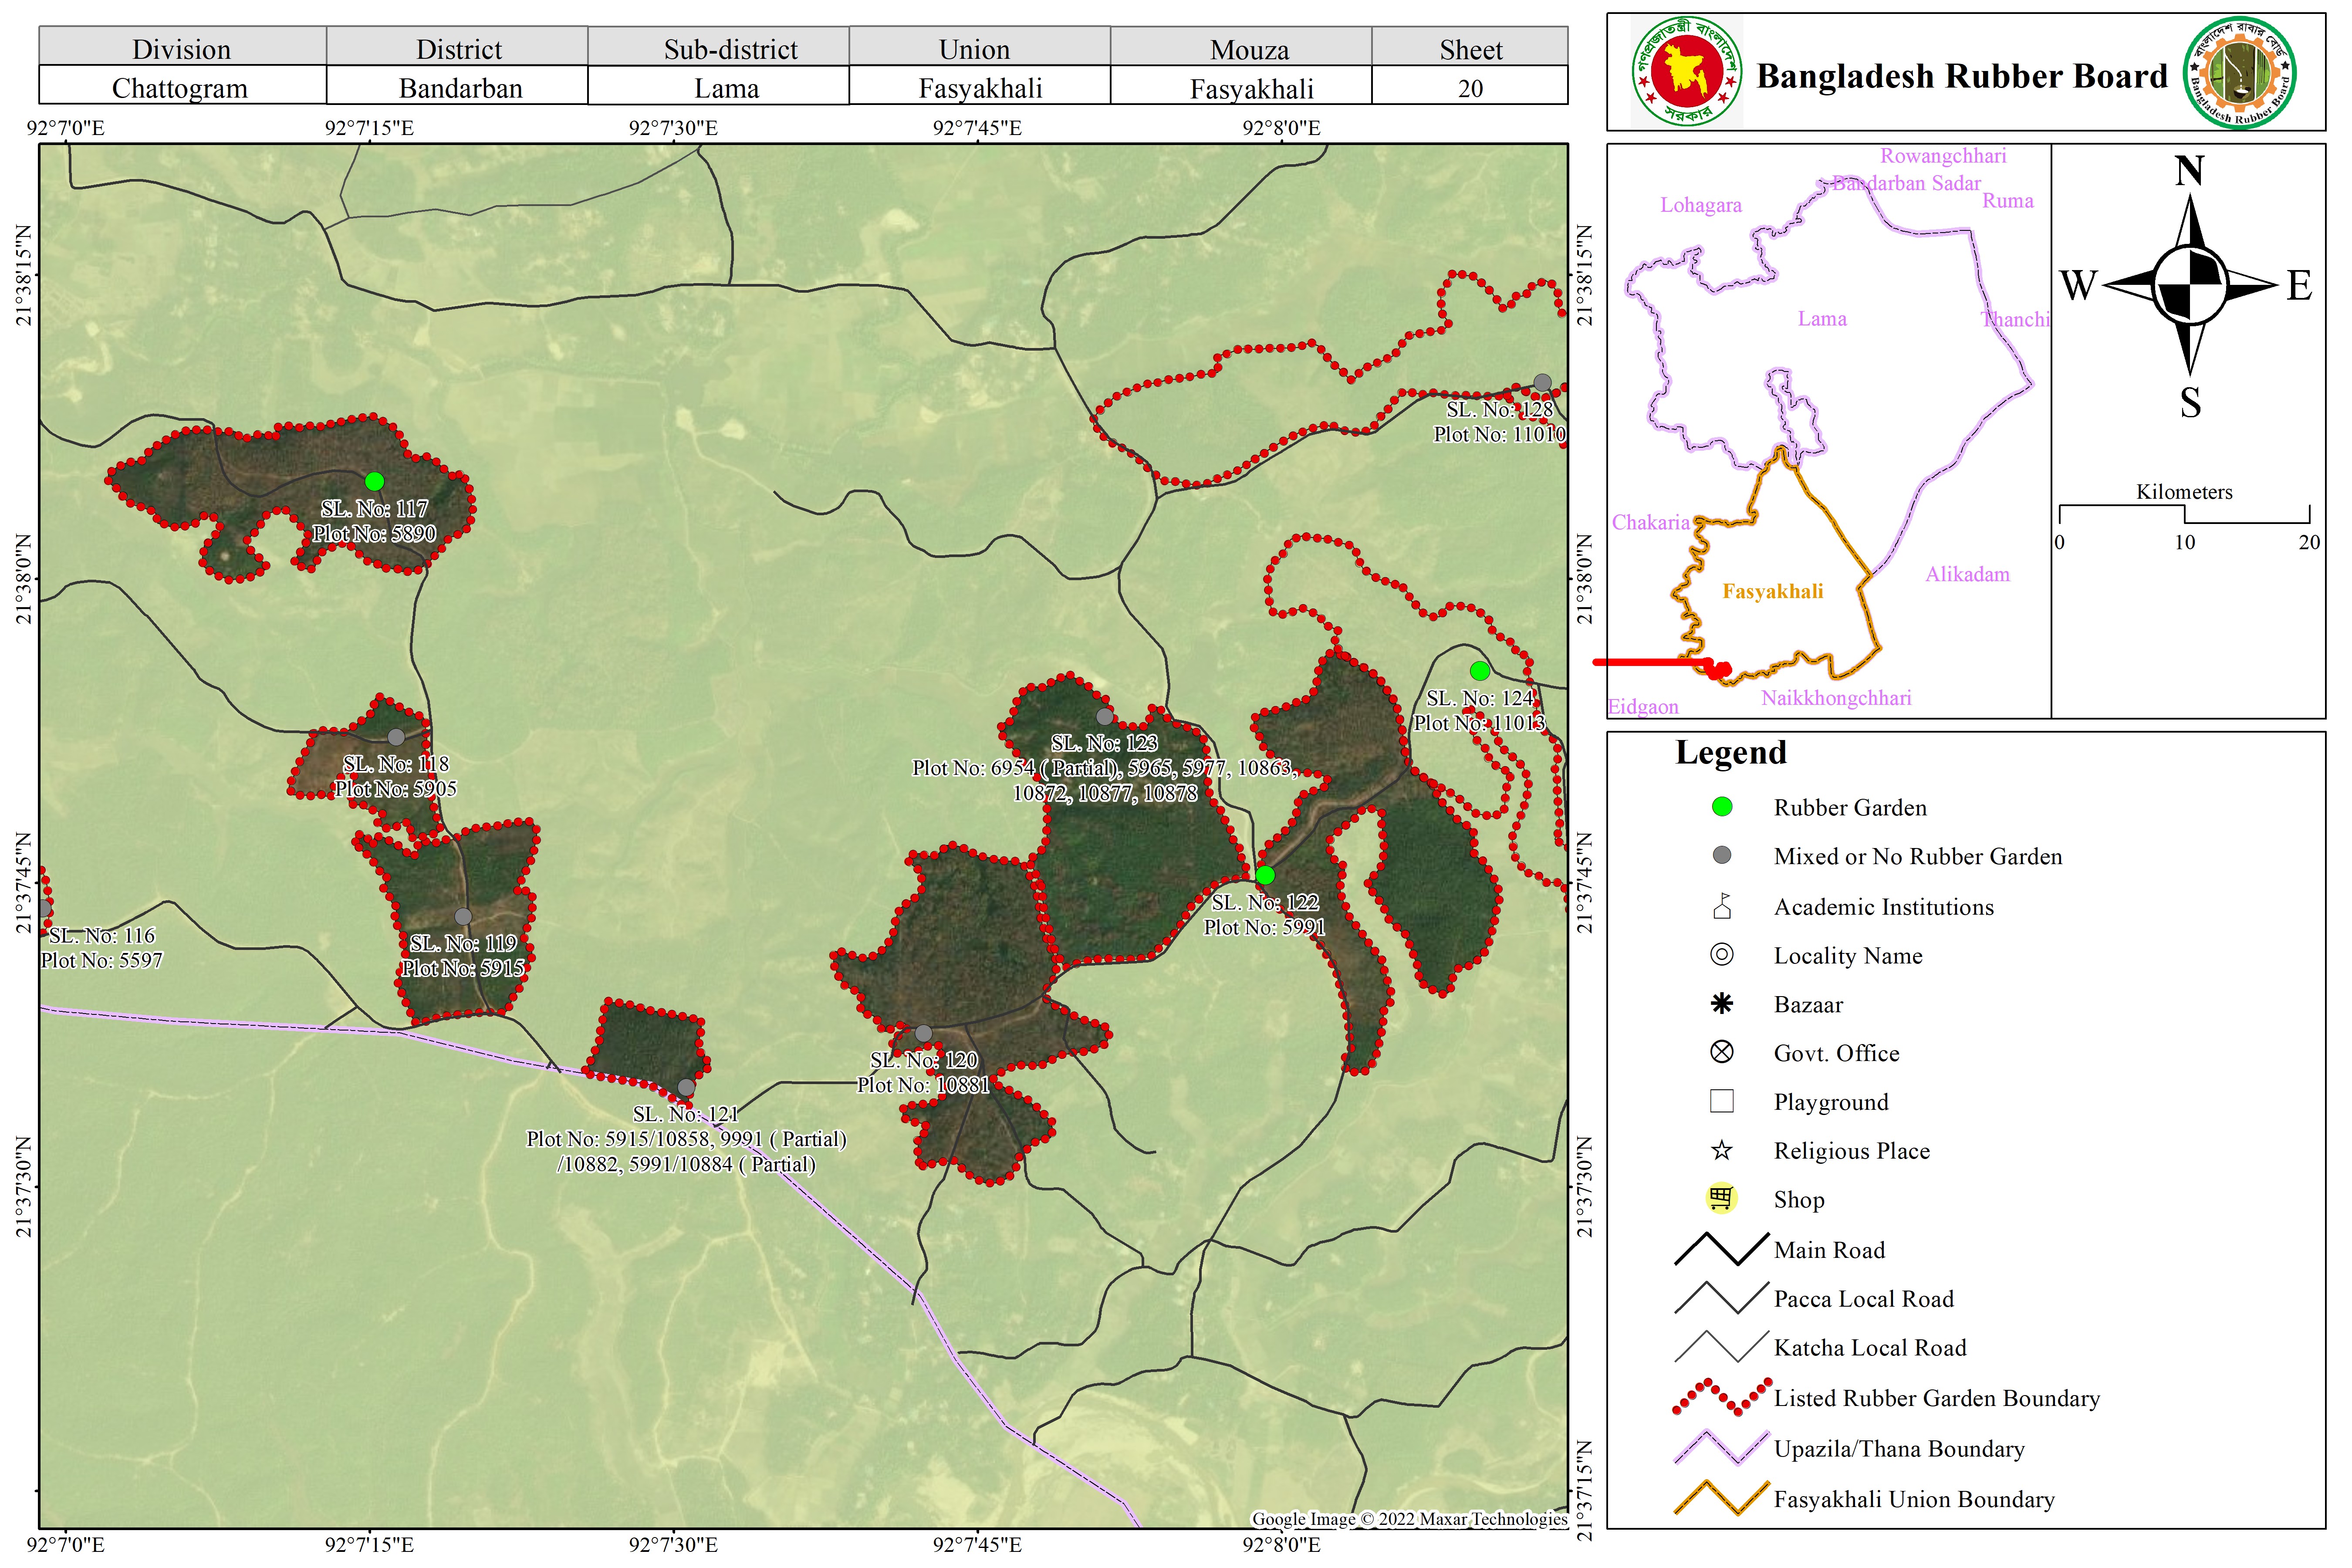Click the Bangladesh Rubber Board circular logo
This screenshot has width=2352, height=1568.
[2239, 73]
